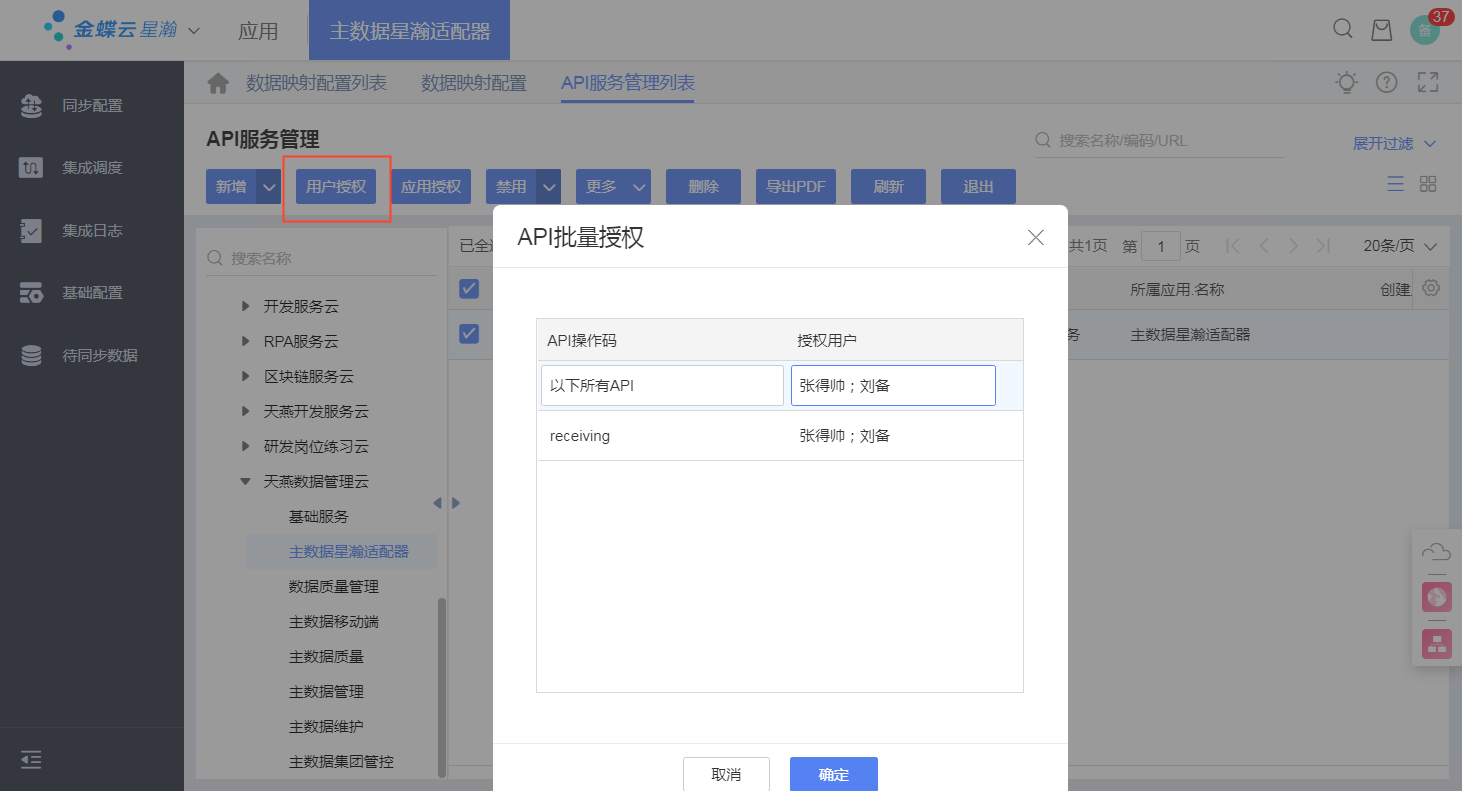This screenshot has width=1462, height=791.
Task: Expand 开发服务云 tree node
Action: (x=246, y=307)
